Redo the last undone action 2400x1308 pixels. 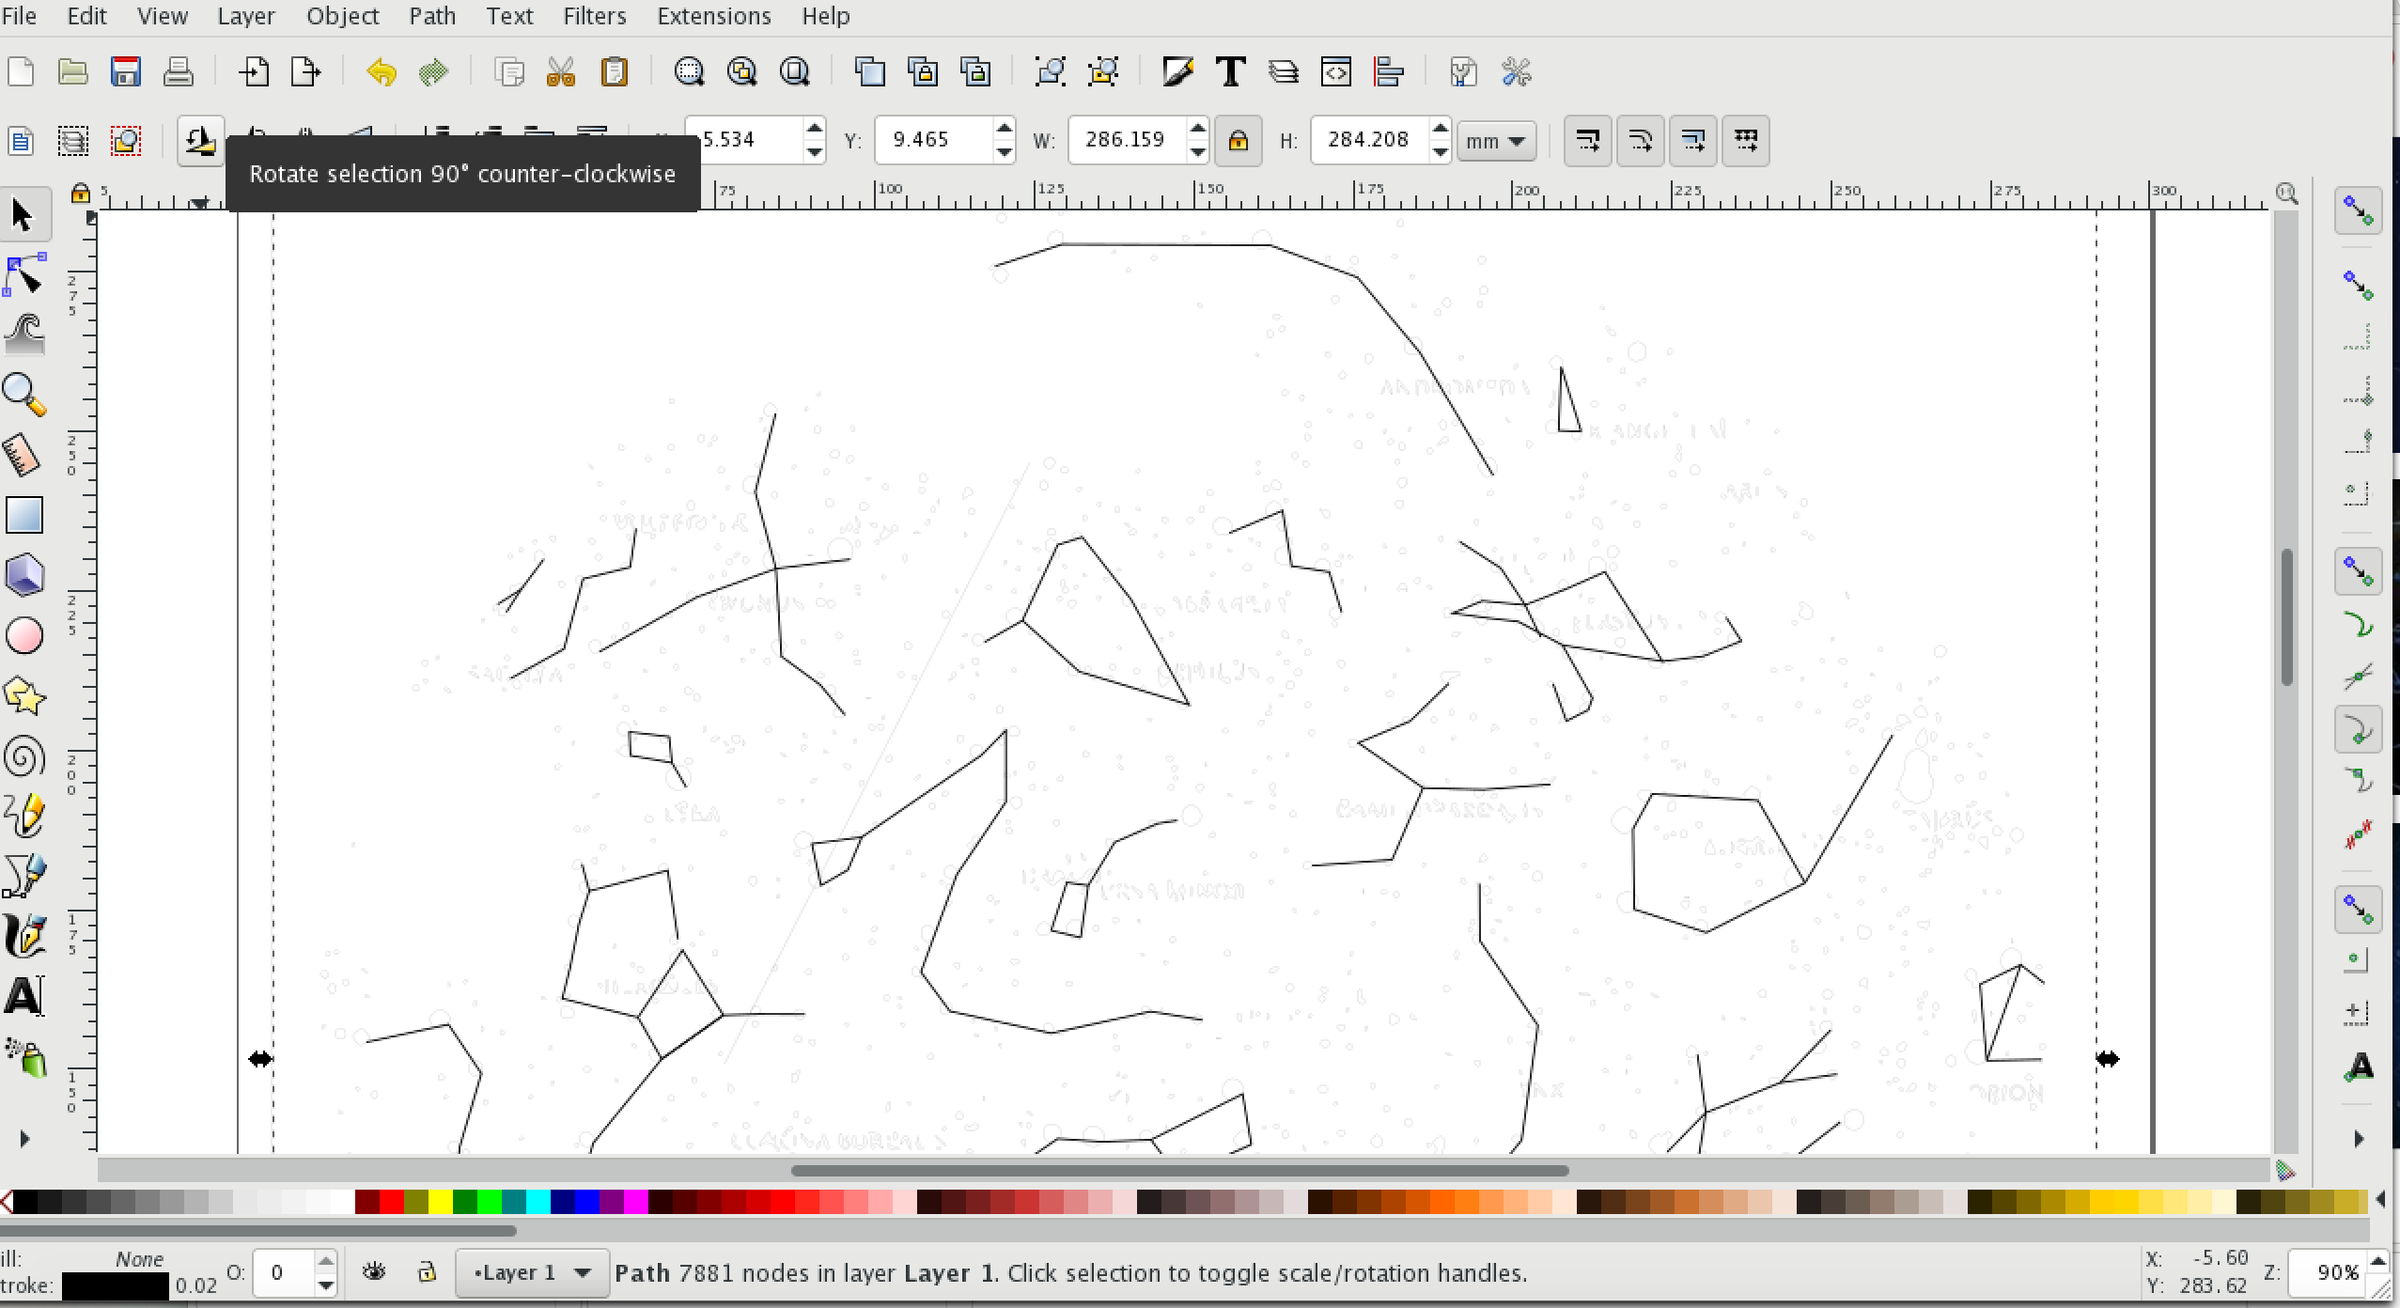pos(433,72)
